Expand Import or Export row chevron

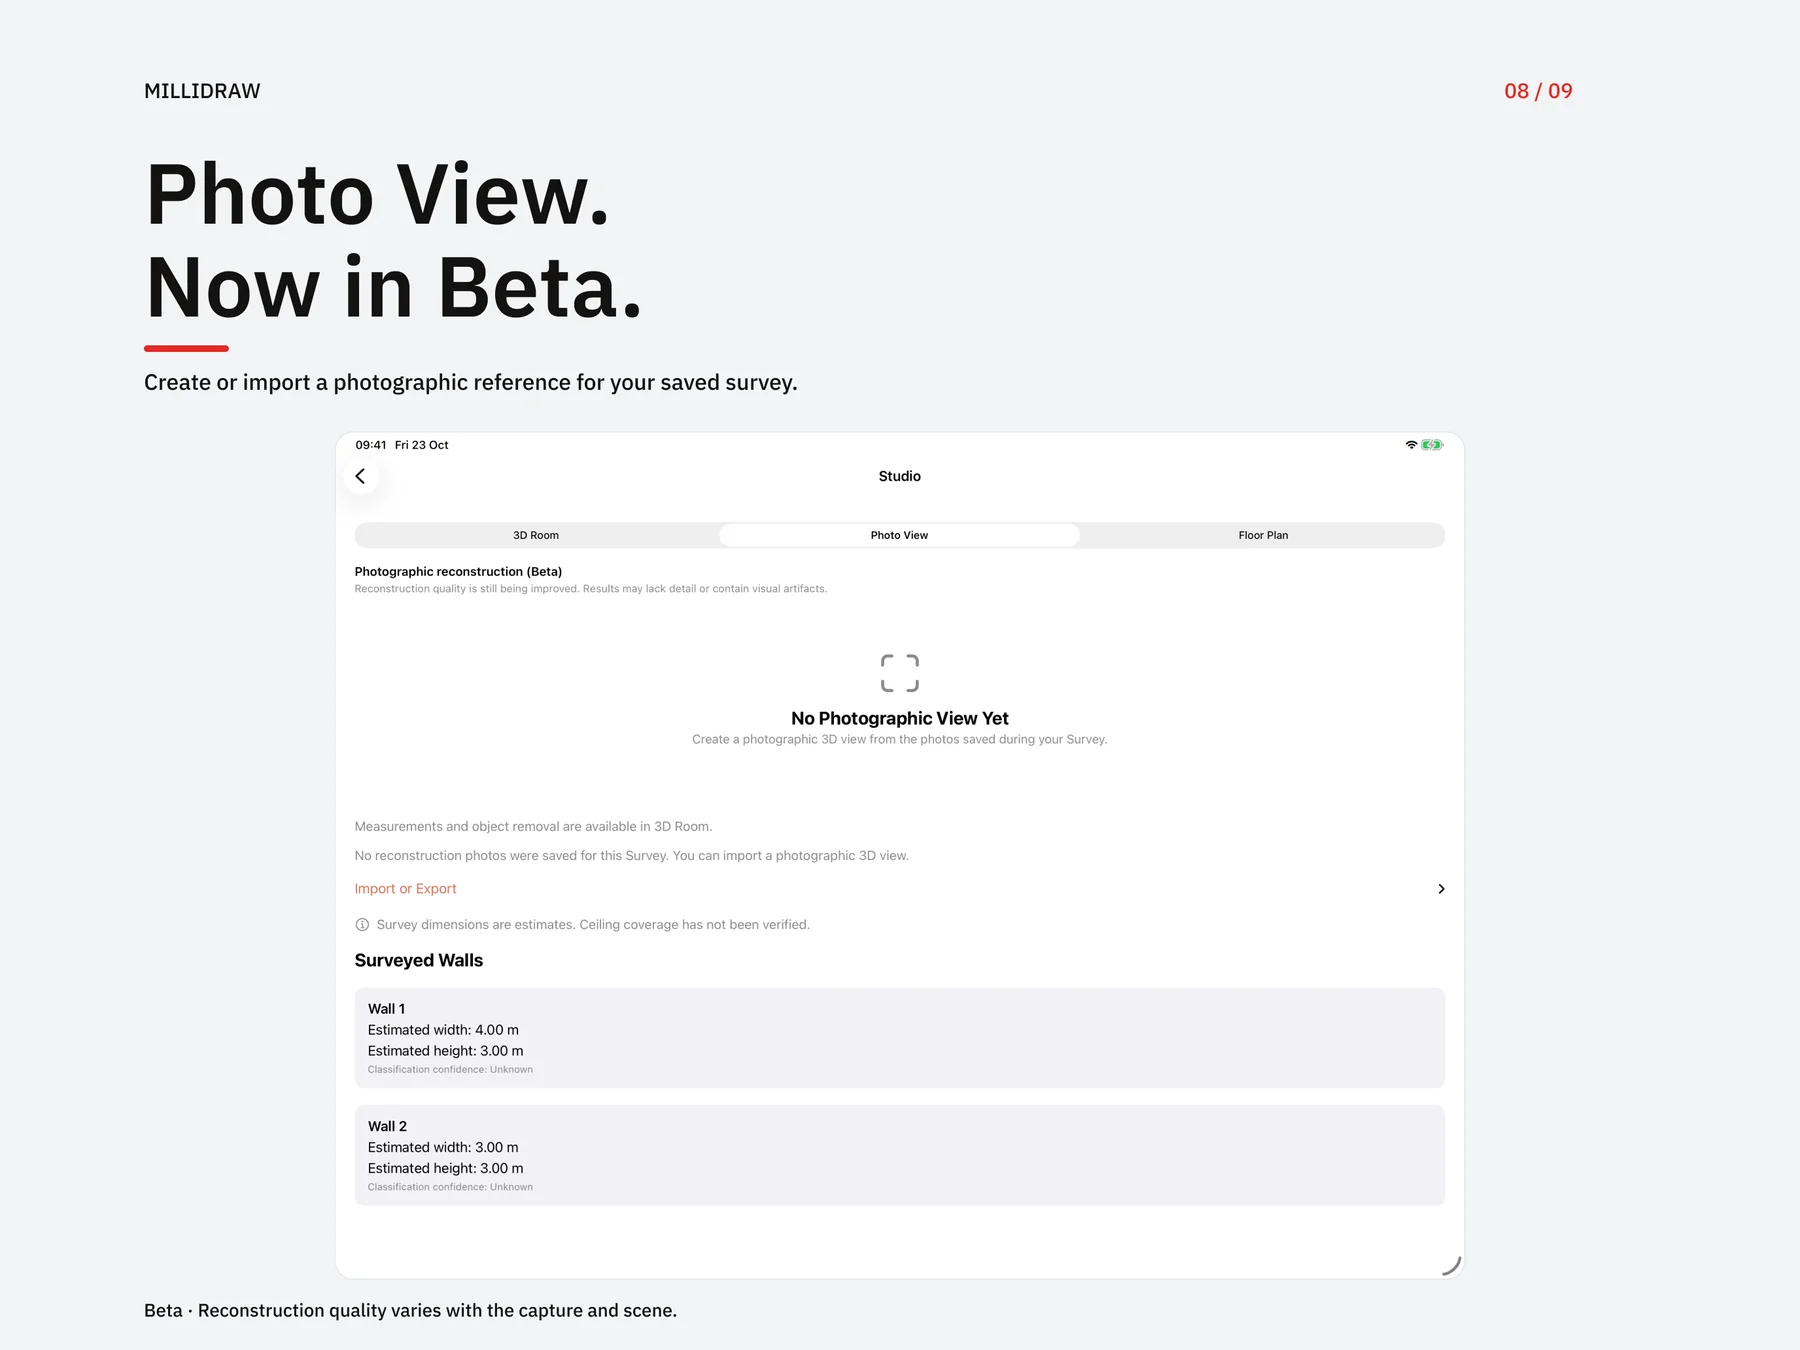(1441, 889)
